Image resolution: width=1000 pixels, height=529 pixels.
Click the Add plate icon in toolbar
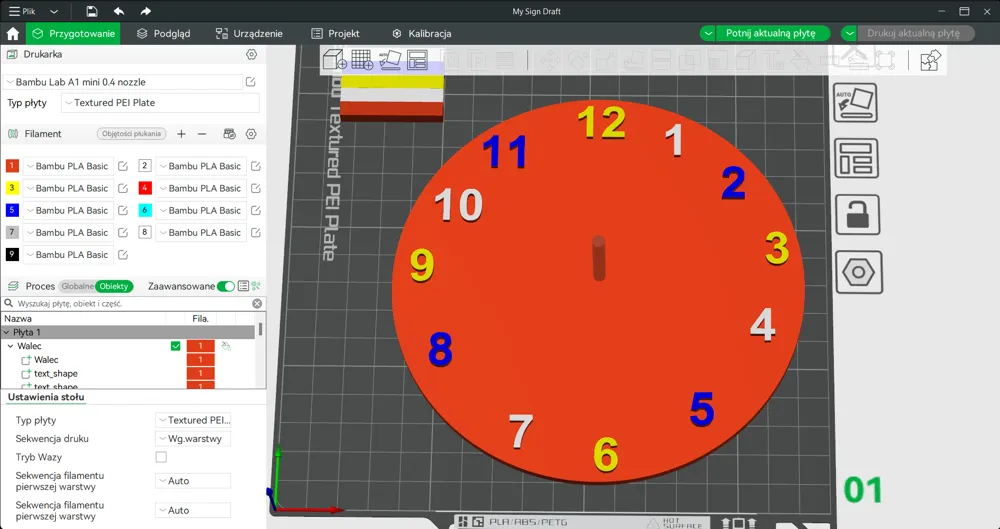tap(362, 60)
